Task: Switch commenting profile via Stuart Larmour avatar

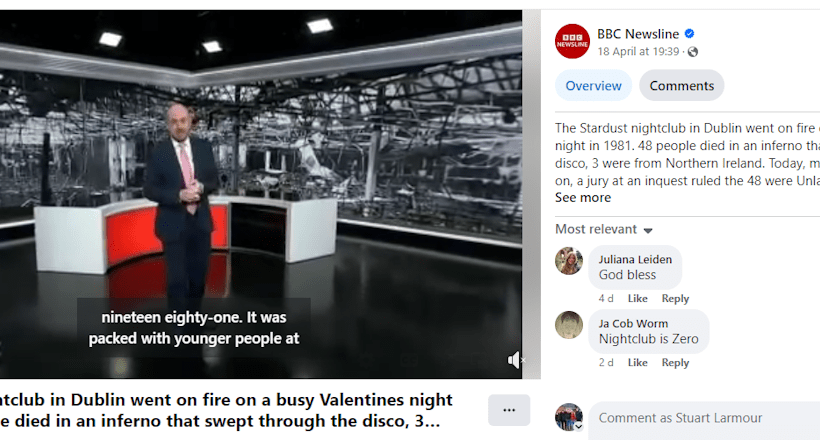Action: click(568, 417)
